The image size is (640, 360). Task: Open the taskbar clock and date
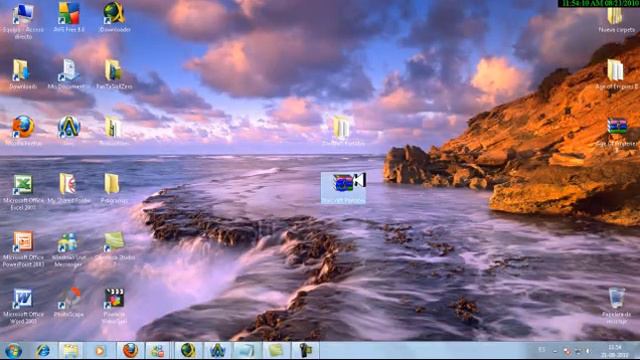click(615, 351)
